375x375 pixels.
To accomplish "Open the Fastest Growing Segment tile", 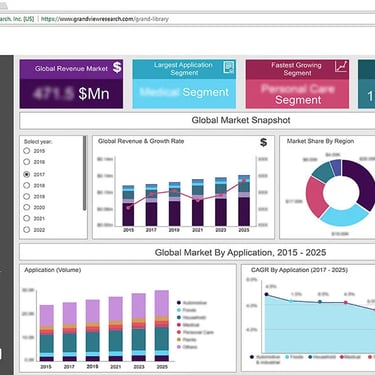I will click(297, 84).
